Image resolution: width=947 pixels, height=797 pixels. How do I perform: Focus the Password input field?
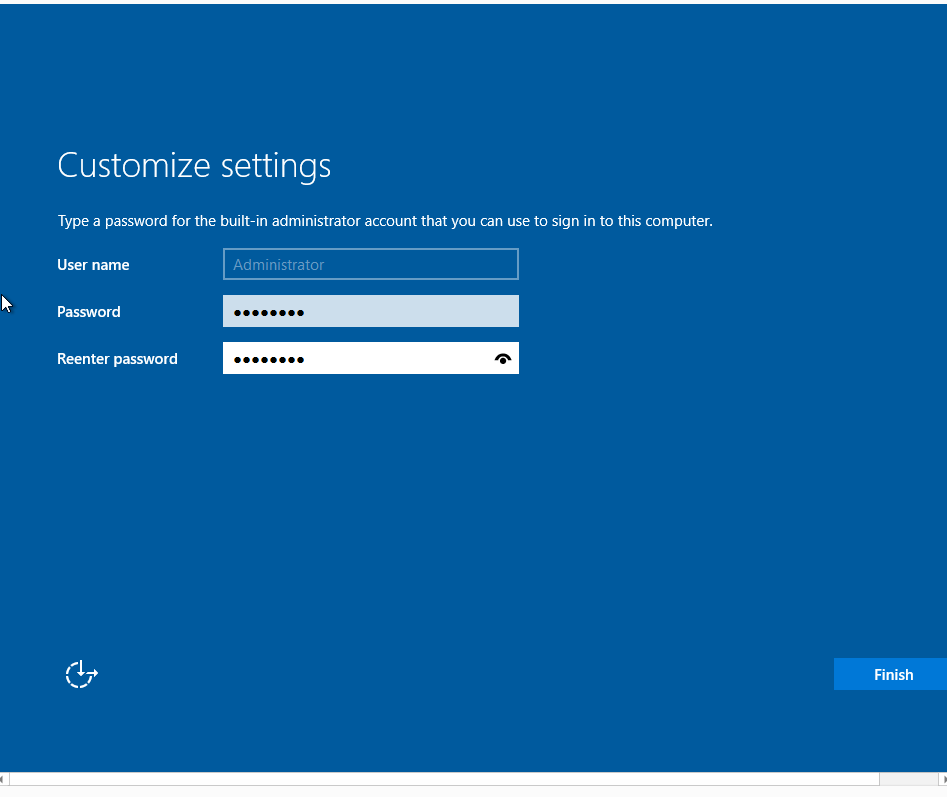coord(371,311)
